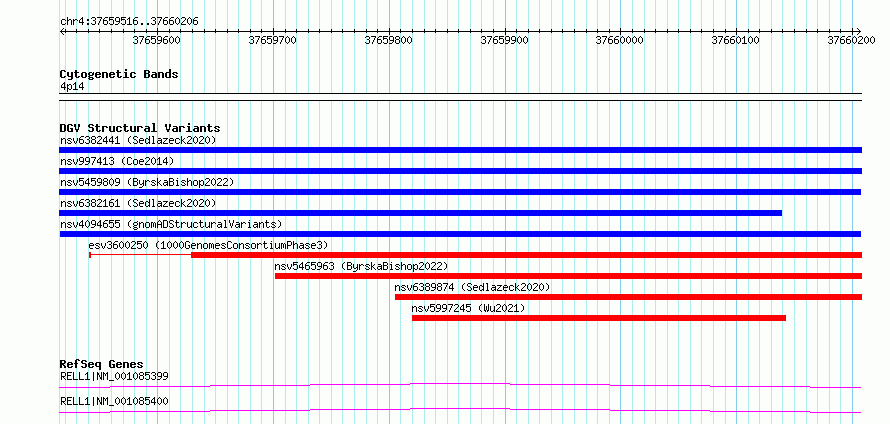This screenshot has height=424, width=890.
Task: Click the thick red bar for esv3600250
Action: [x=527, y=255]
